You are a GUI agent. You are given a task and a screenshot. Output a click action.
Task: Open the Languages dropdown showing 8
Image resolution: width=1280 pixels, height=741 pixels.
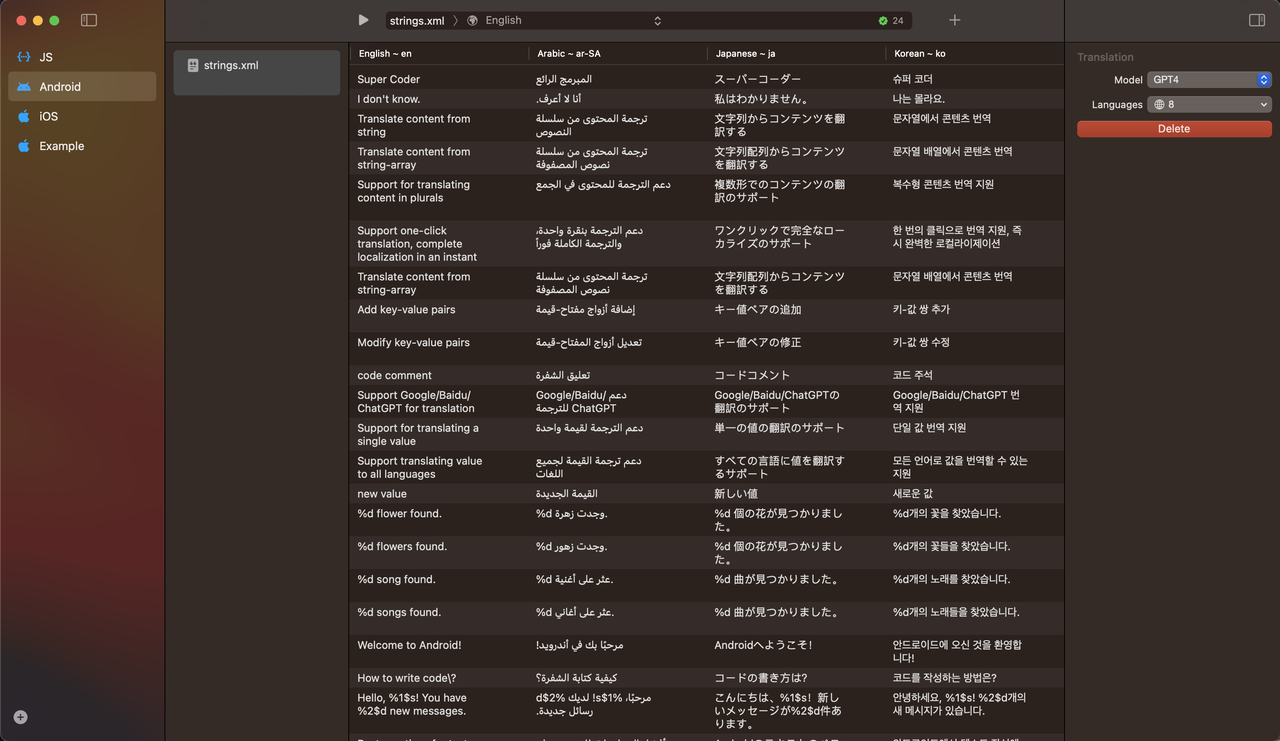point(1209,104)
